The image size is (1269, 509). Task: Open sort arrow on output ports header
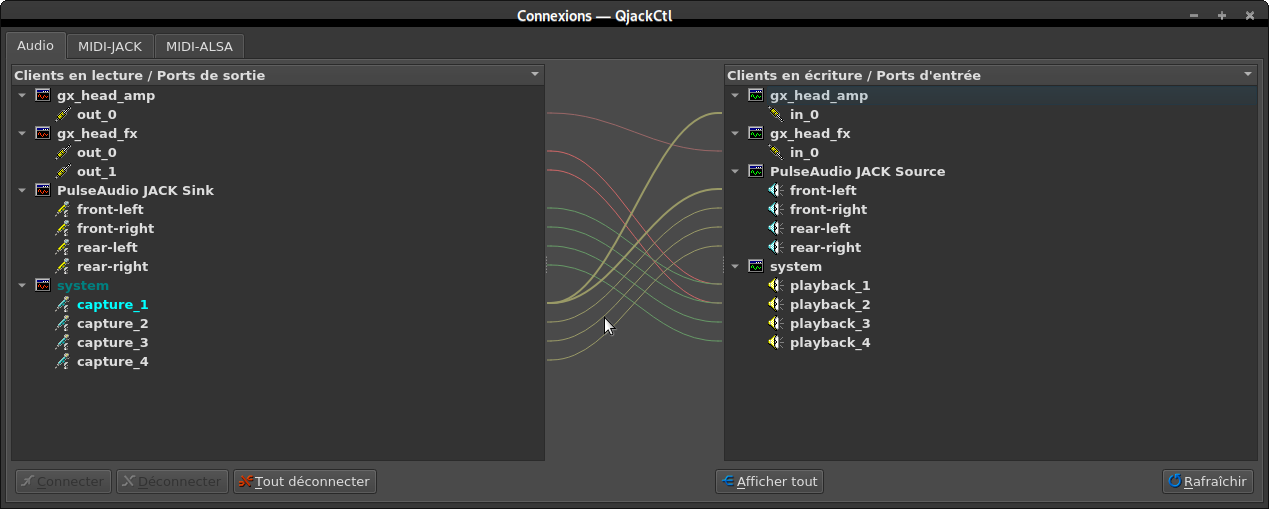coord(535,75)
